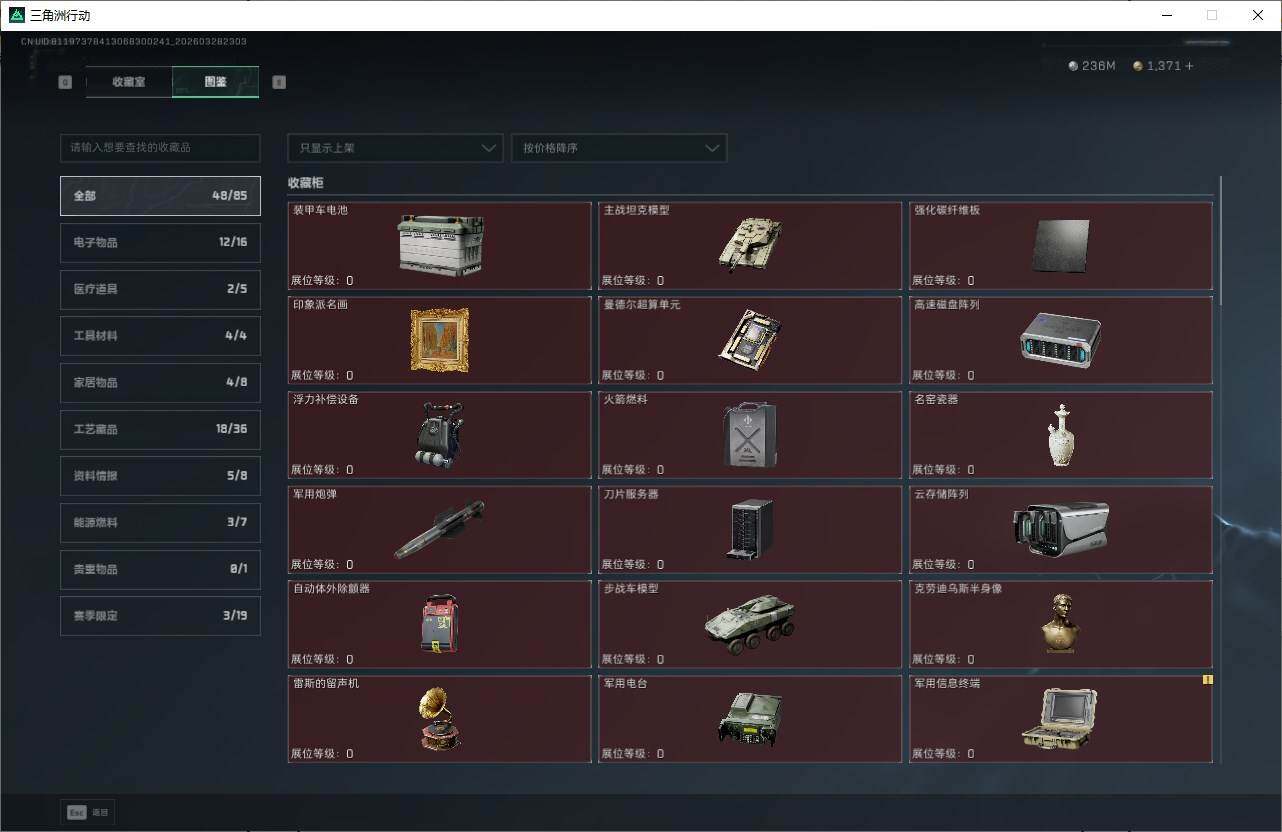Click the gramophone collectible icon
Screen dimensions: 1282x832
(439, 718)
